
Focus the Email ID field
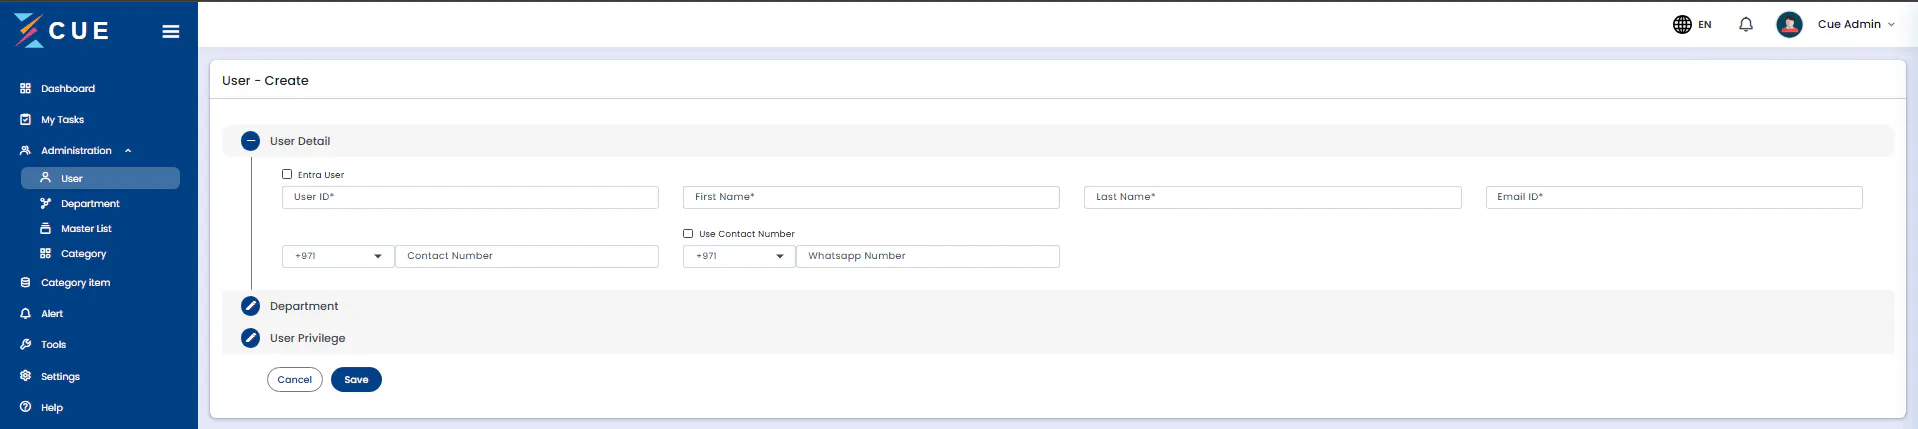pyautogui.click(x=1674, y=197)
